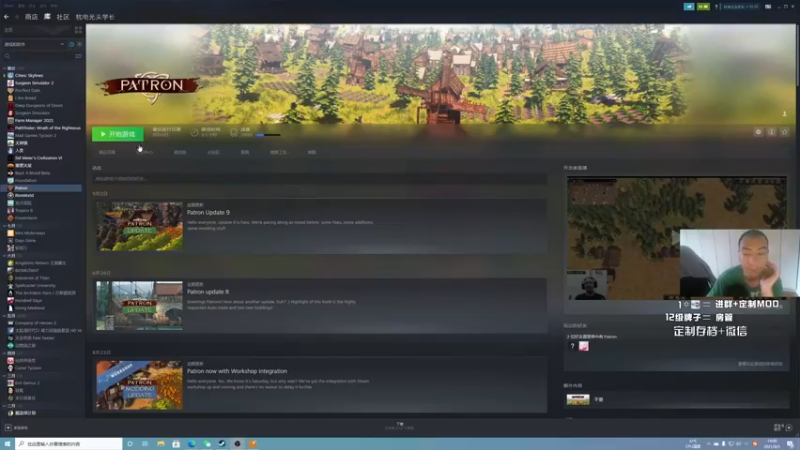Viewport: 800px width, 450px height.
Task: Open game settings gear icon
Action: tap(758, 132)
